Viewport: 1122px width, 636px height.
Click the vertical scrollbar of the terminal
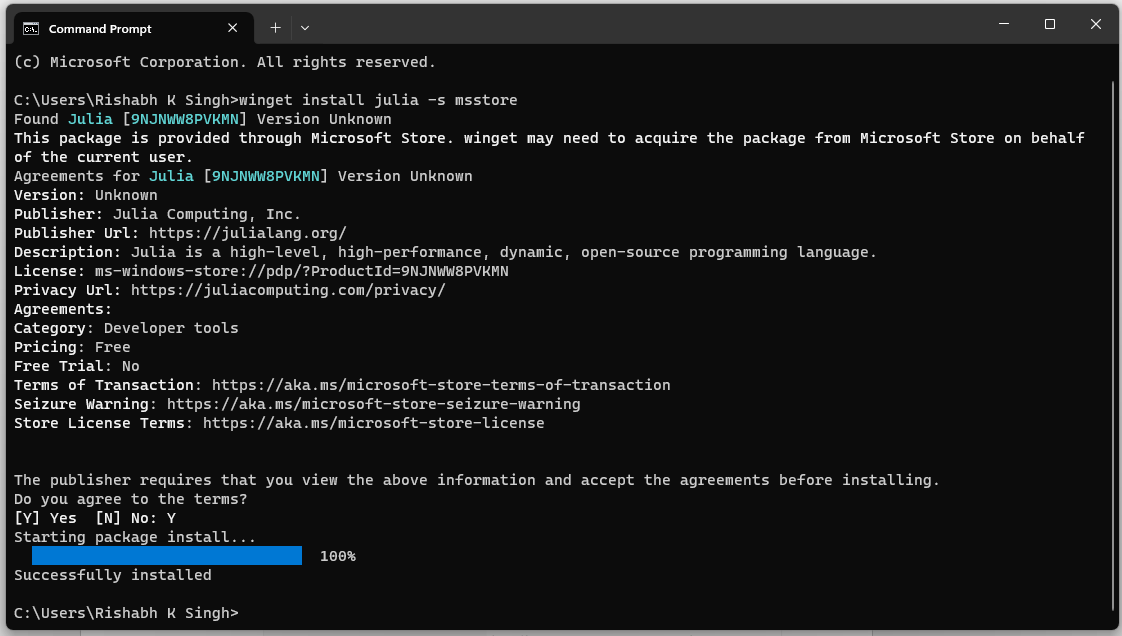coord(1114,336)
